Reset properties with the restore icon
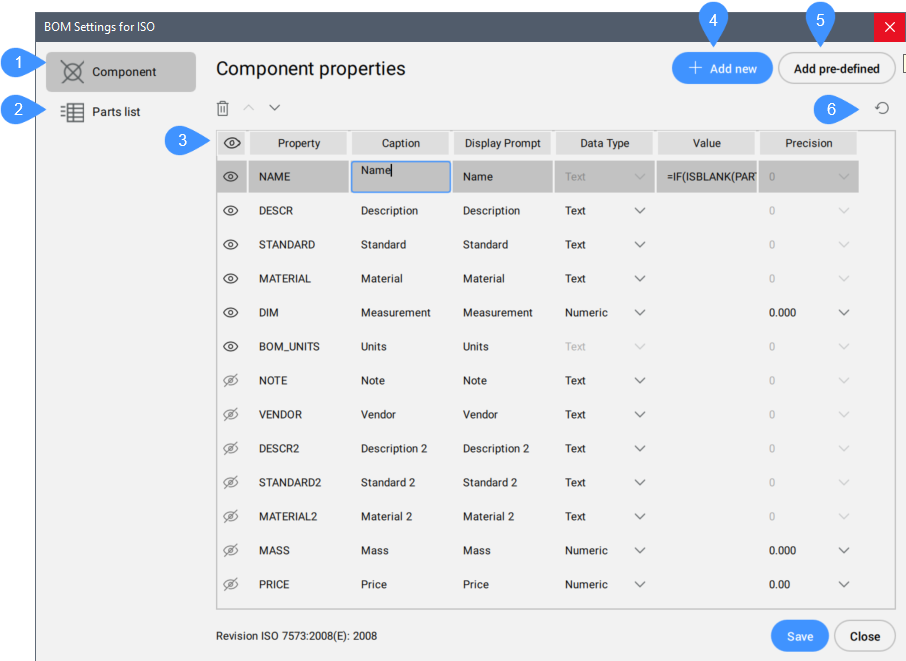Viewport: 906px width, 661px height. (882, 108)
